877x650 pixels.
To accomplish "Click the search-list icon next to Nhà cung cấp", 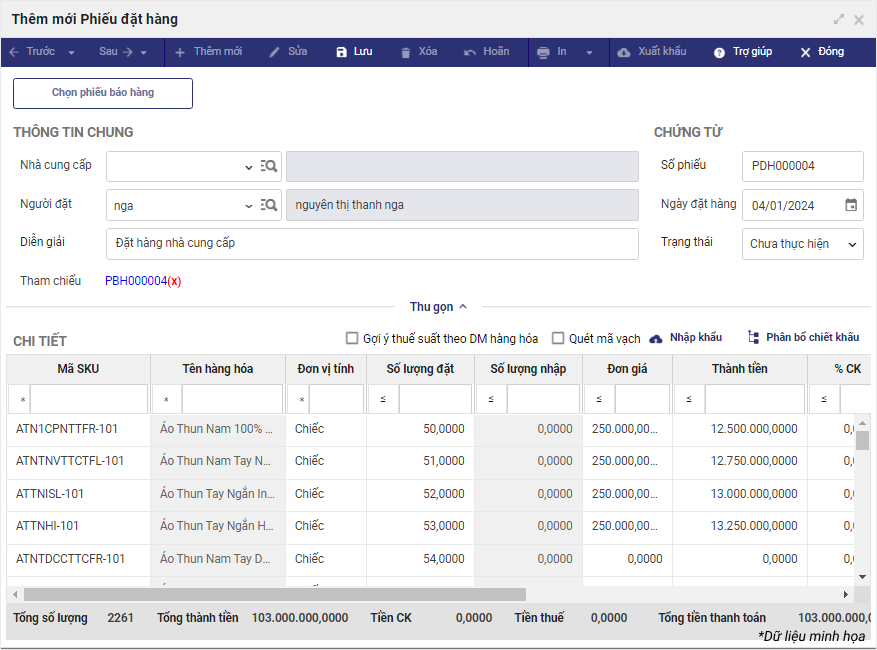I will pyautogui.click(x=268, y=167).
